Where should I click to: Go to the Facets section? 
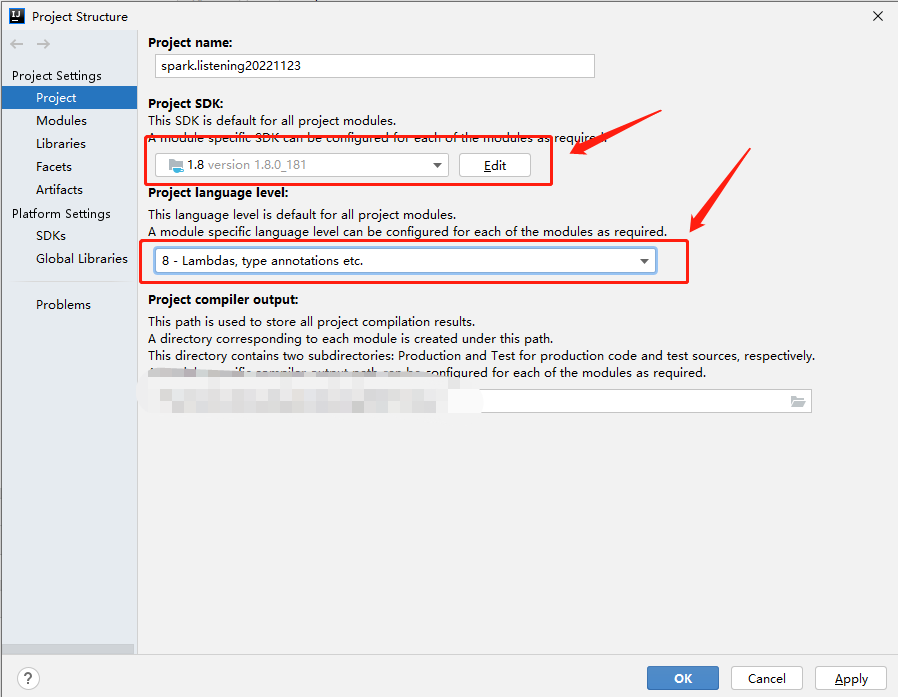point(54,167)
